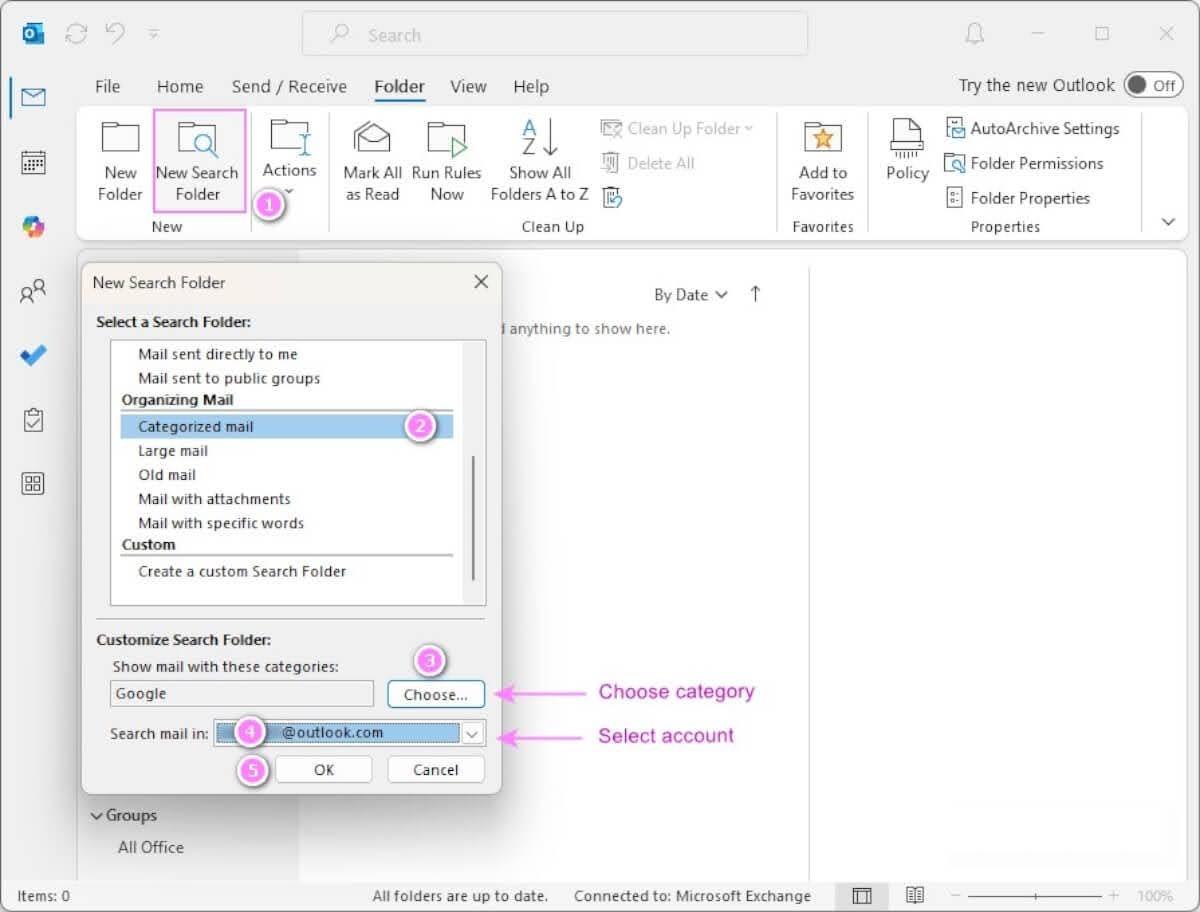Open Folder Permissions

point(1024,163)
